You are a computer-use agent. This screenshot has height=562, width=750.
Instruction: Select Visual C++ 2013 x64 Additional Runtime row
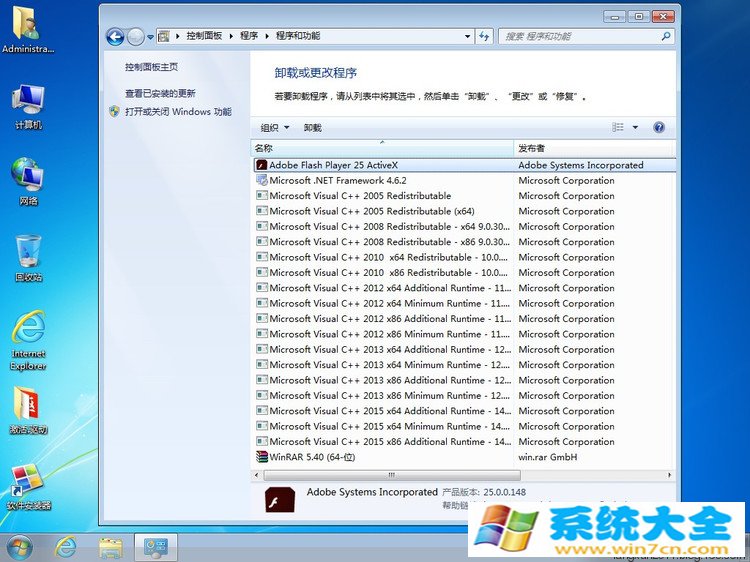point(463,349)
